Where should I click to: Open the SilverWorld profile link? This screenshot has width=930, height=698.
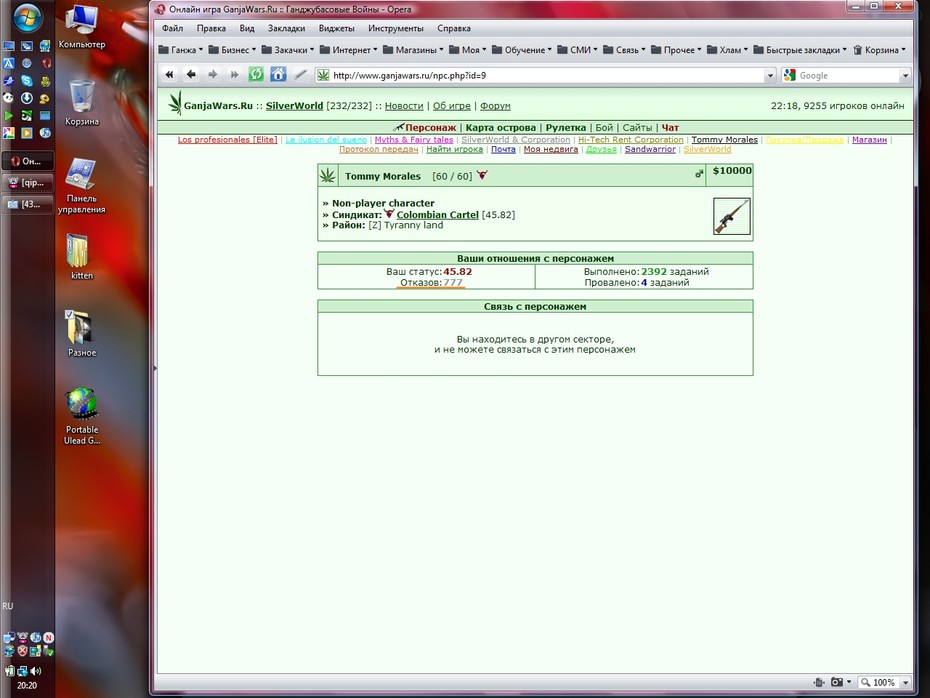point(294,106)
